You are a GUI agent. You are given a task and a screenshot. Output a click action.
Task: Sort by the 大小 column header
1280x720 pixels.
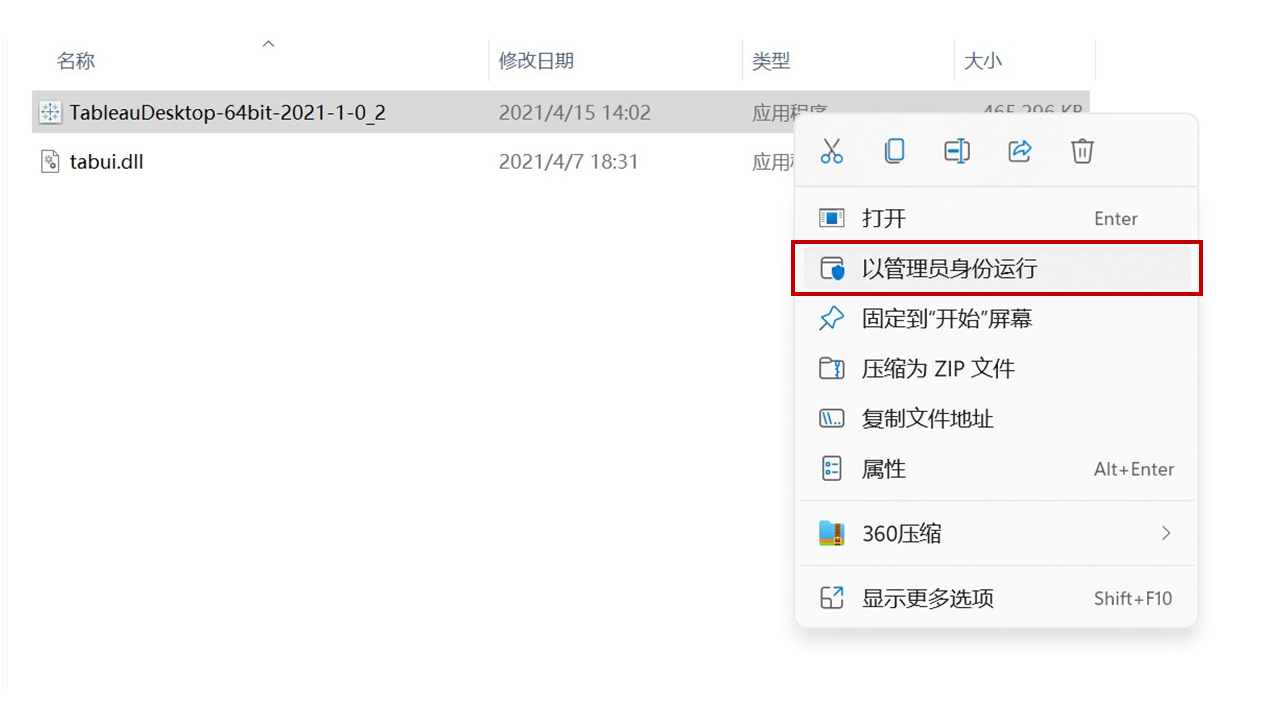982,61
